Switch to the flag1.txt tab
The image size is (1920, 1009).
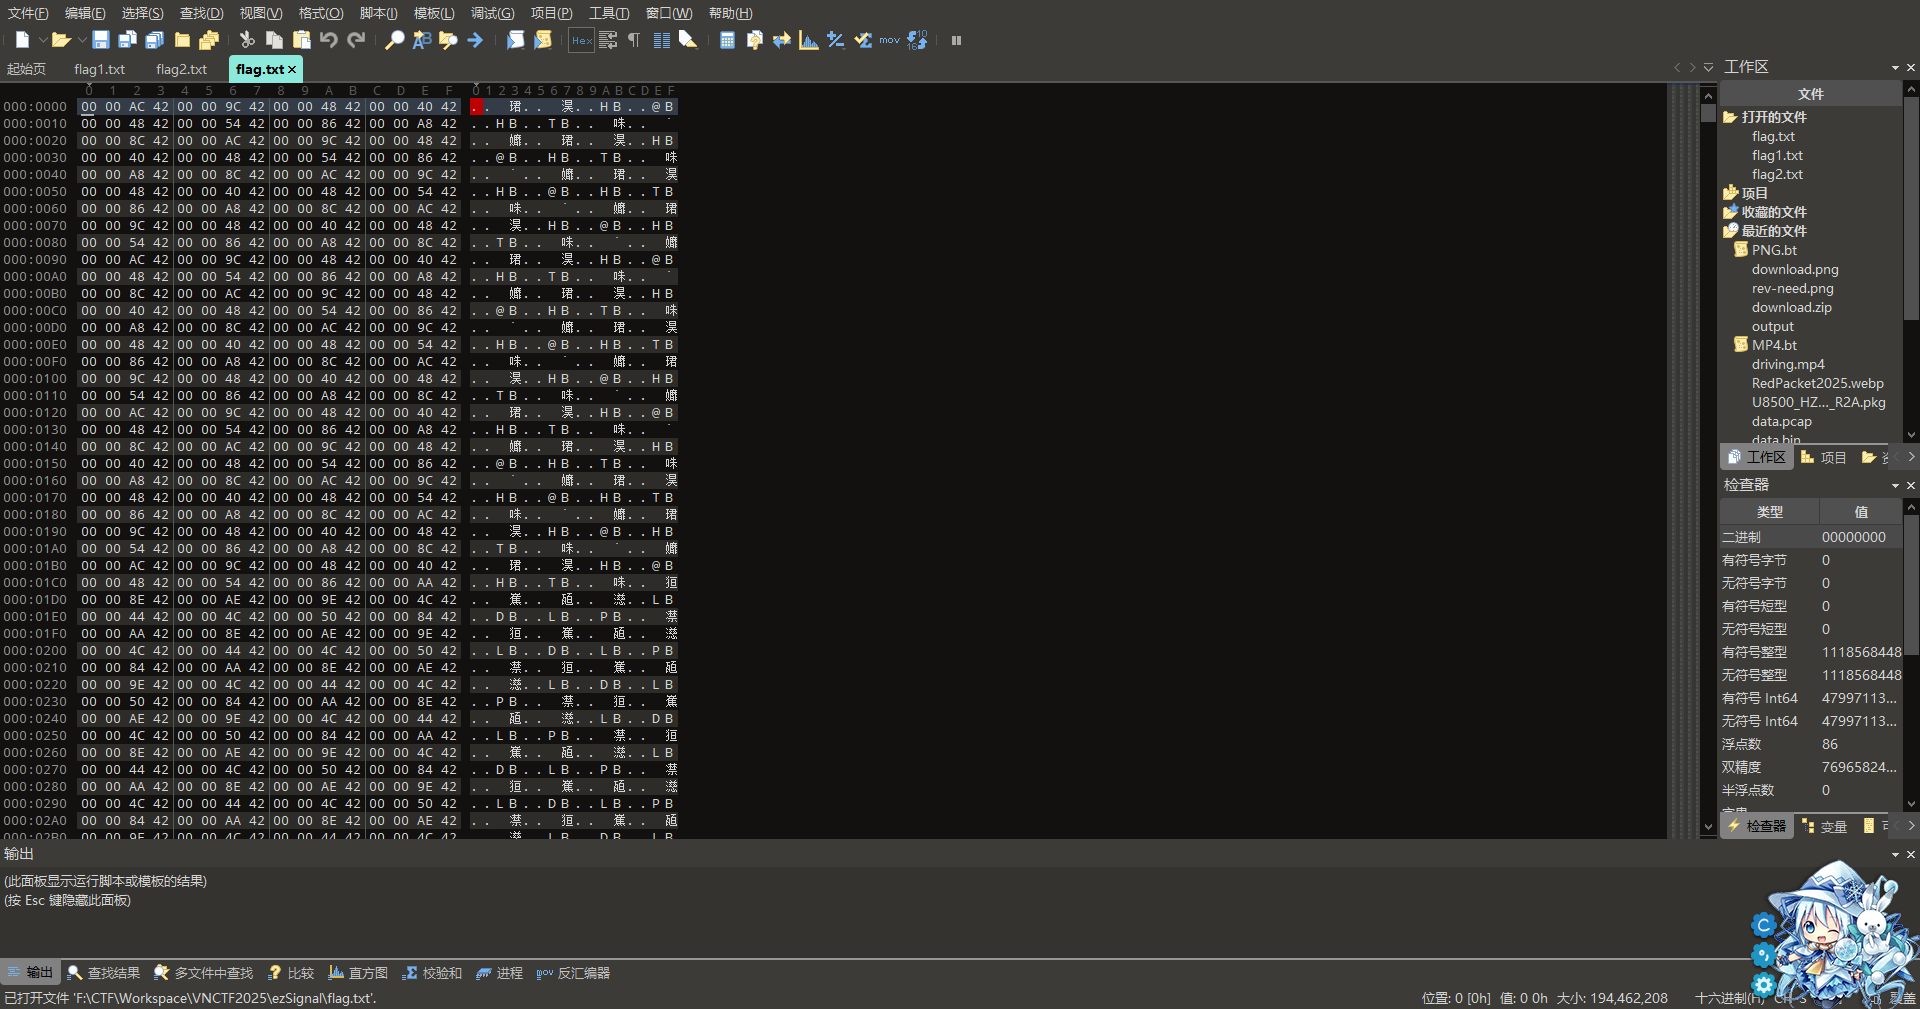[x=99, y=69]
